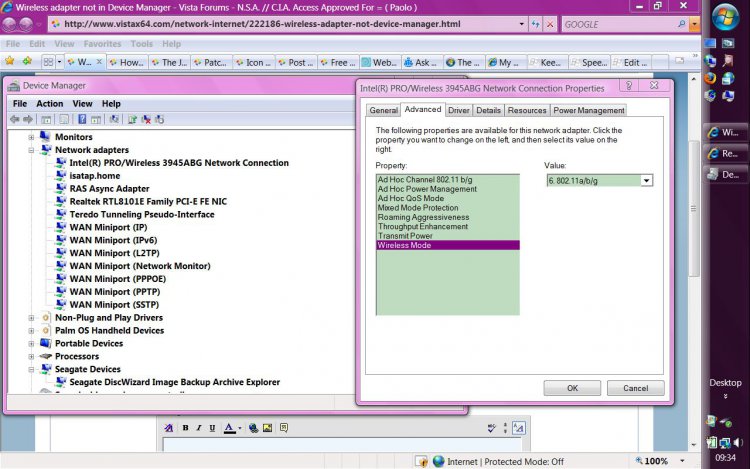750x469 pixels.
Task: Click Cancel in the Properties dialog
Action: [635, 388]
